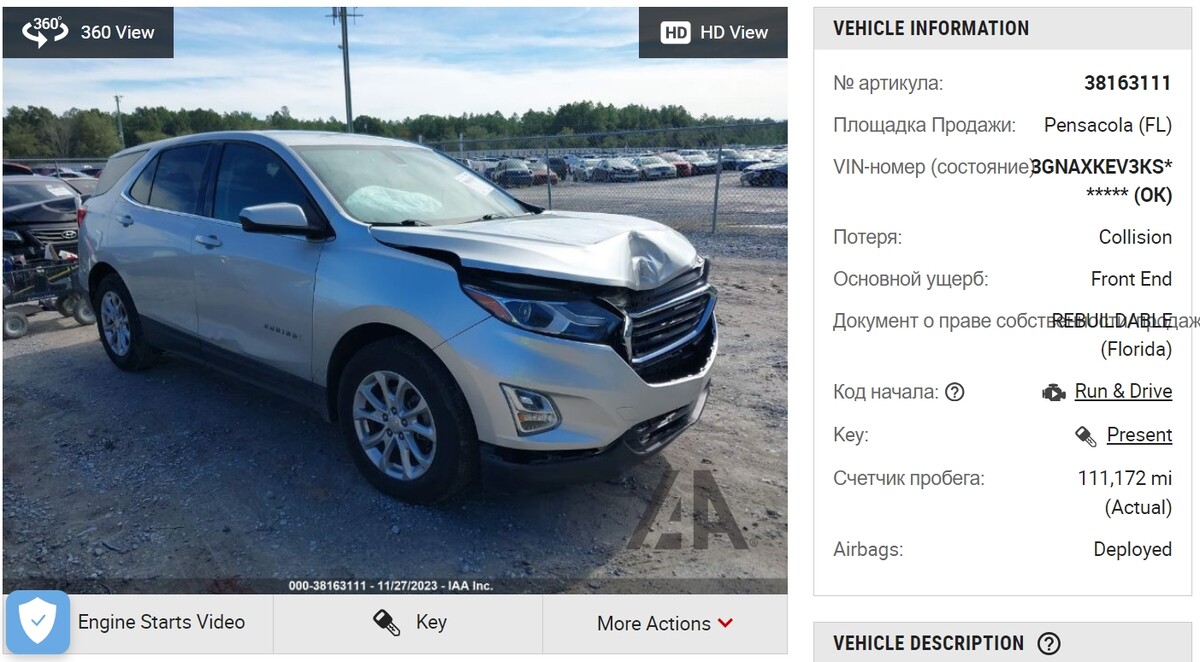Click key icon beside Present
The width and height of the screenshot is (1200, 662).
pos(1086,435)
